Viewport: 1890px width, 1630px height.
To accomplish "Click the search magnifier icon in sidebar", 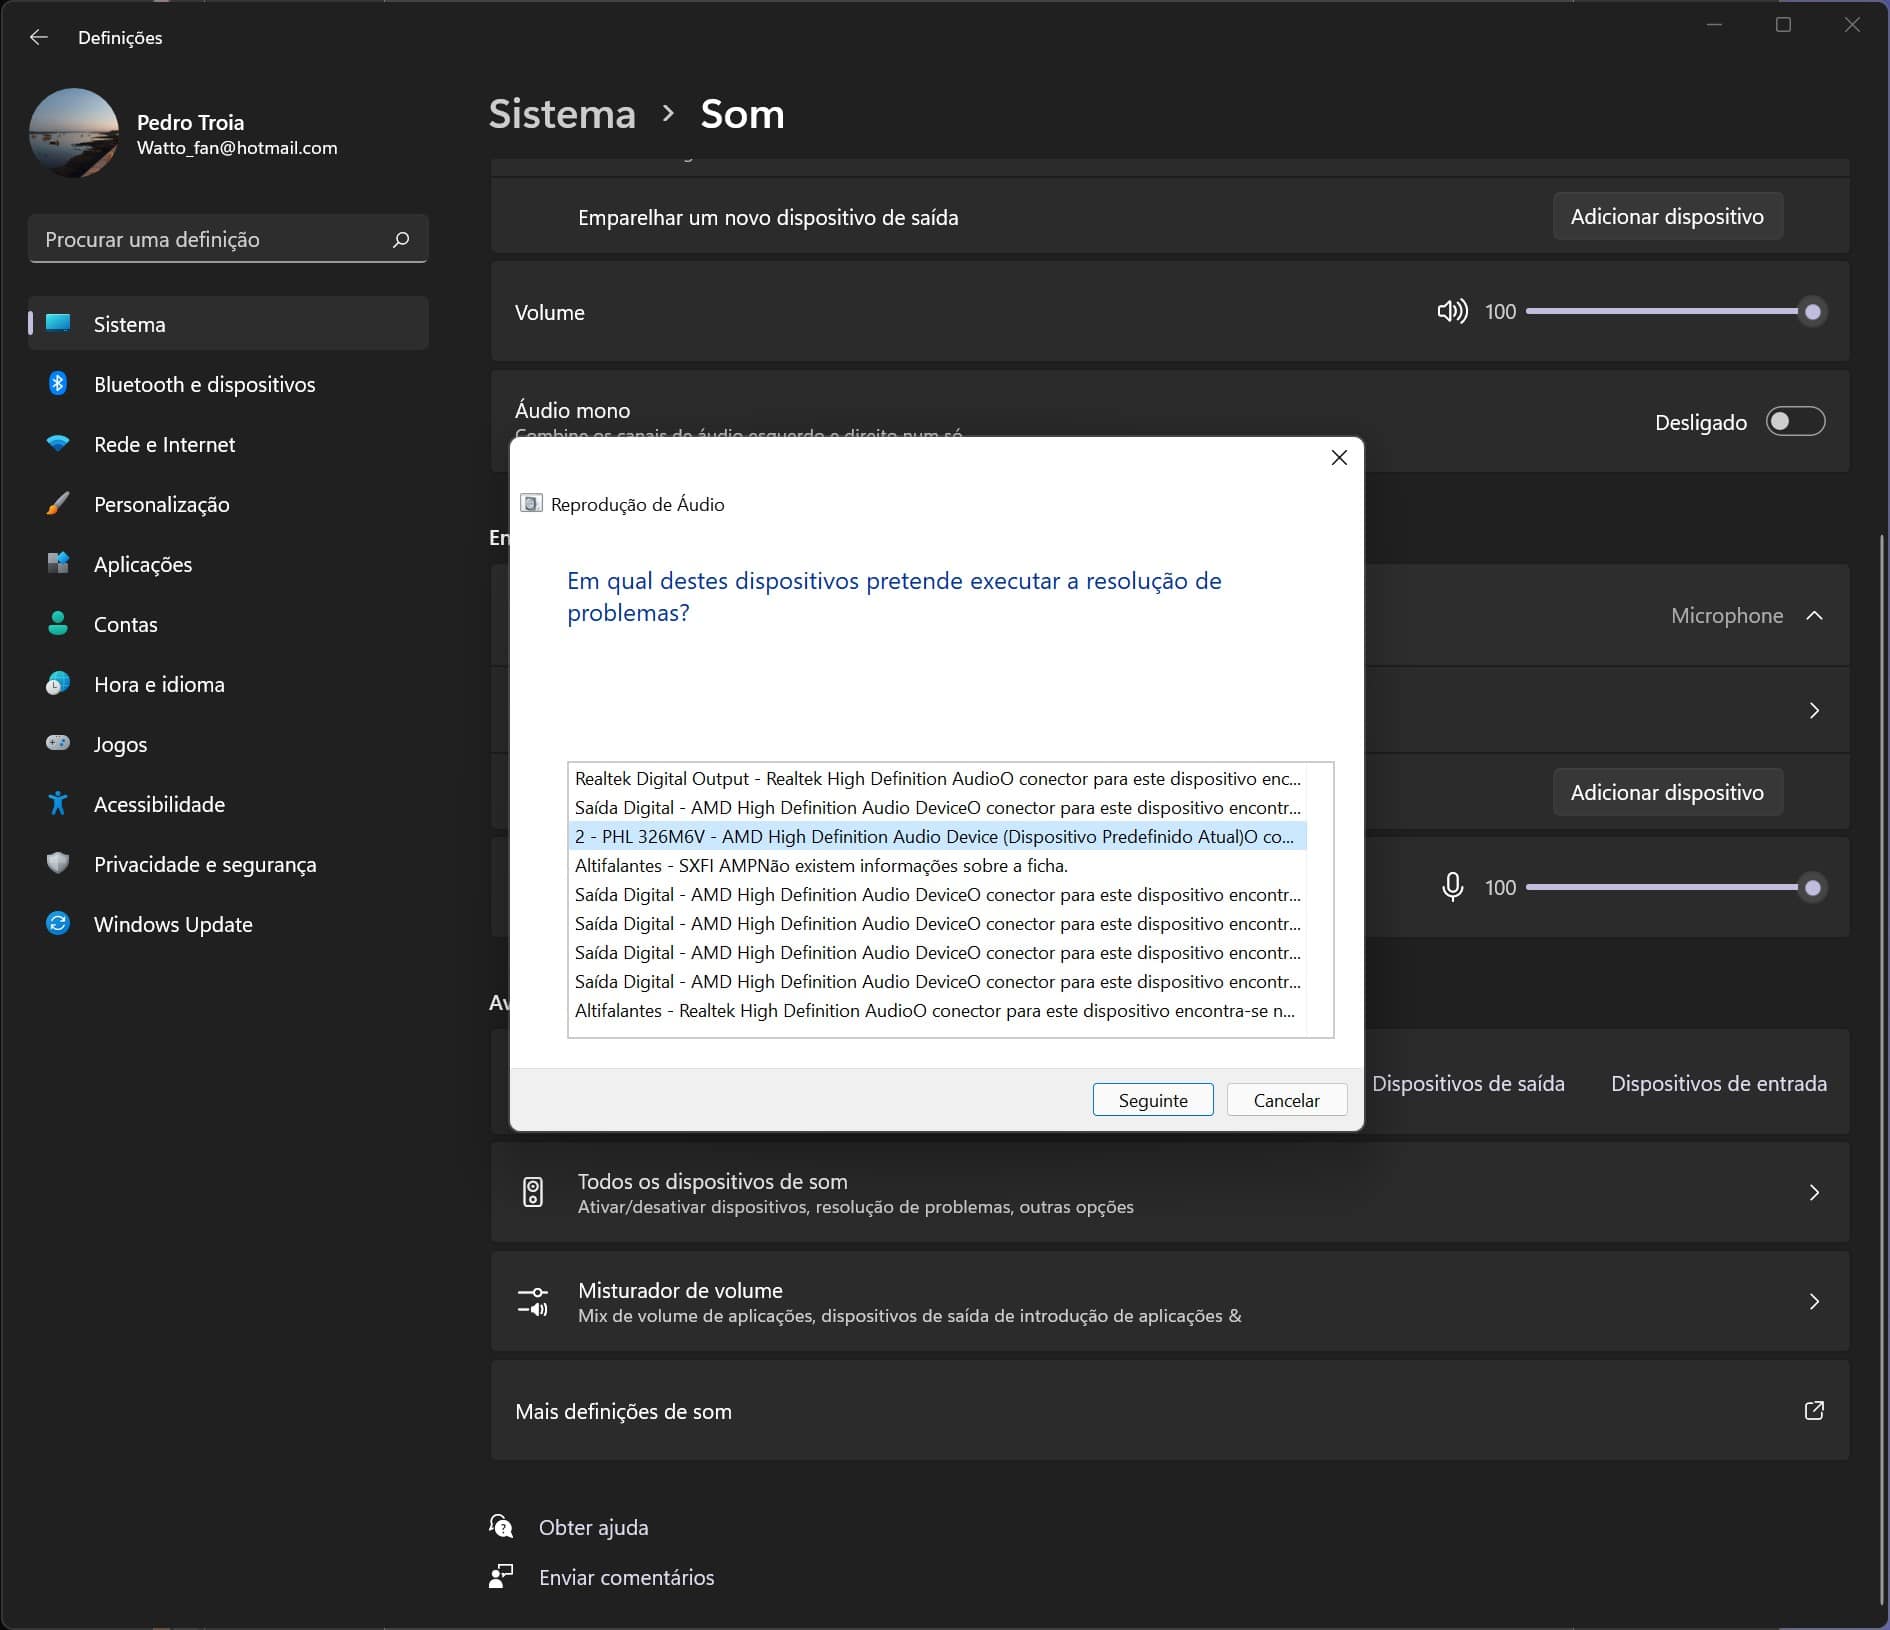I will (x=401, y=240).
